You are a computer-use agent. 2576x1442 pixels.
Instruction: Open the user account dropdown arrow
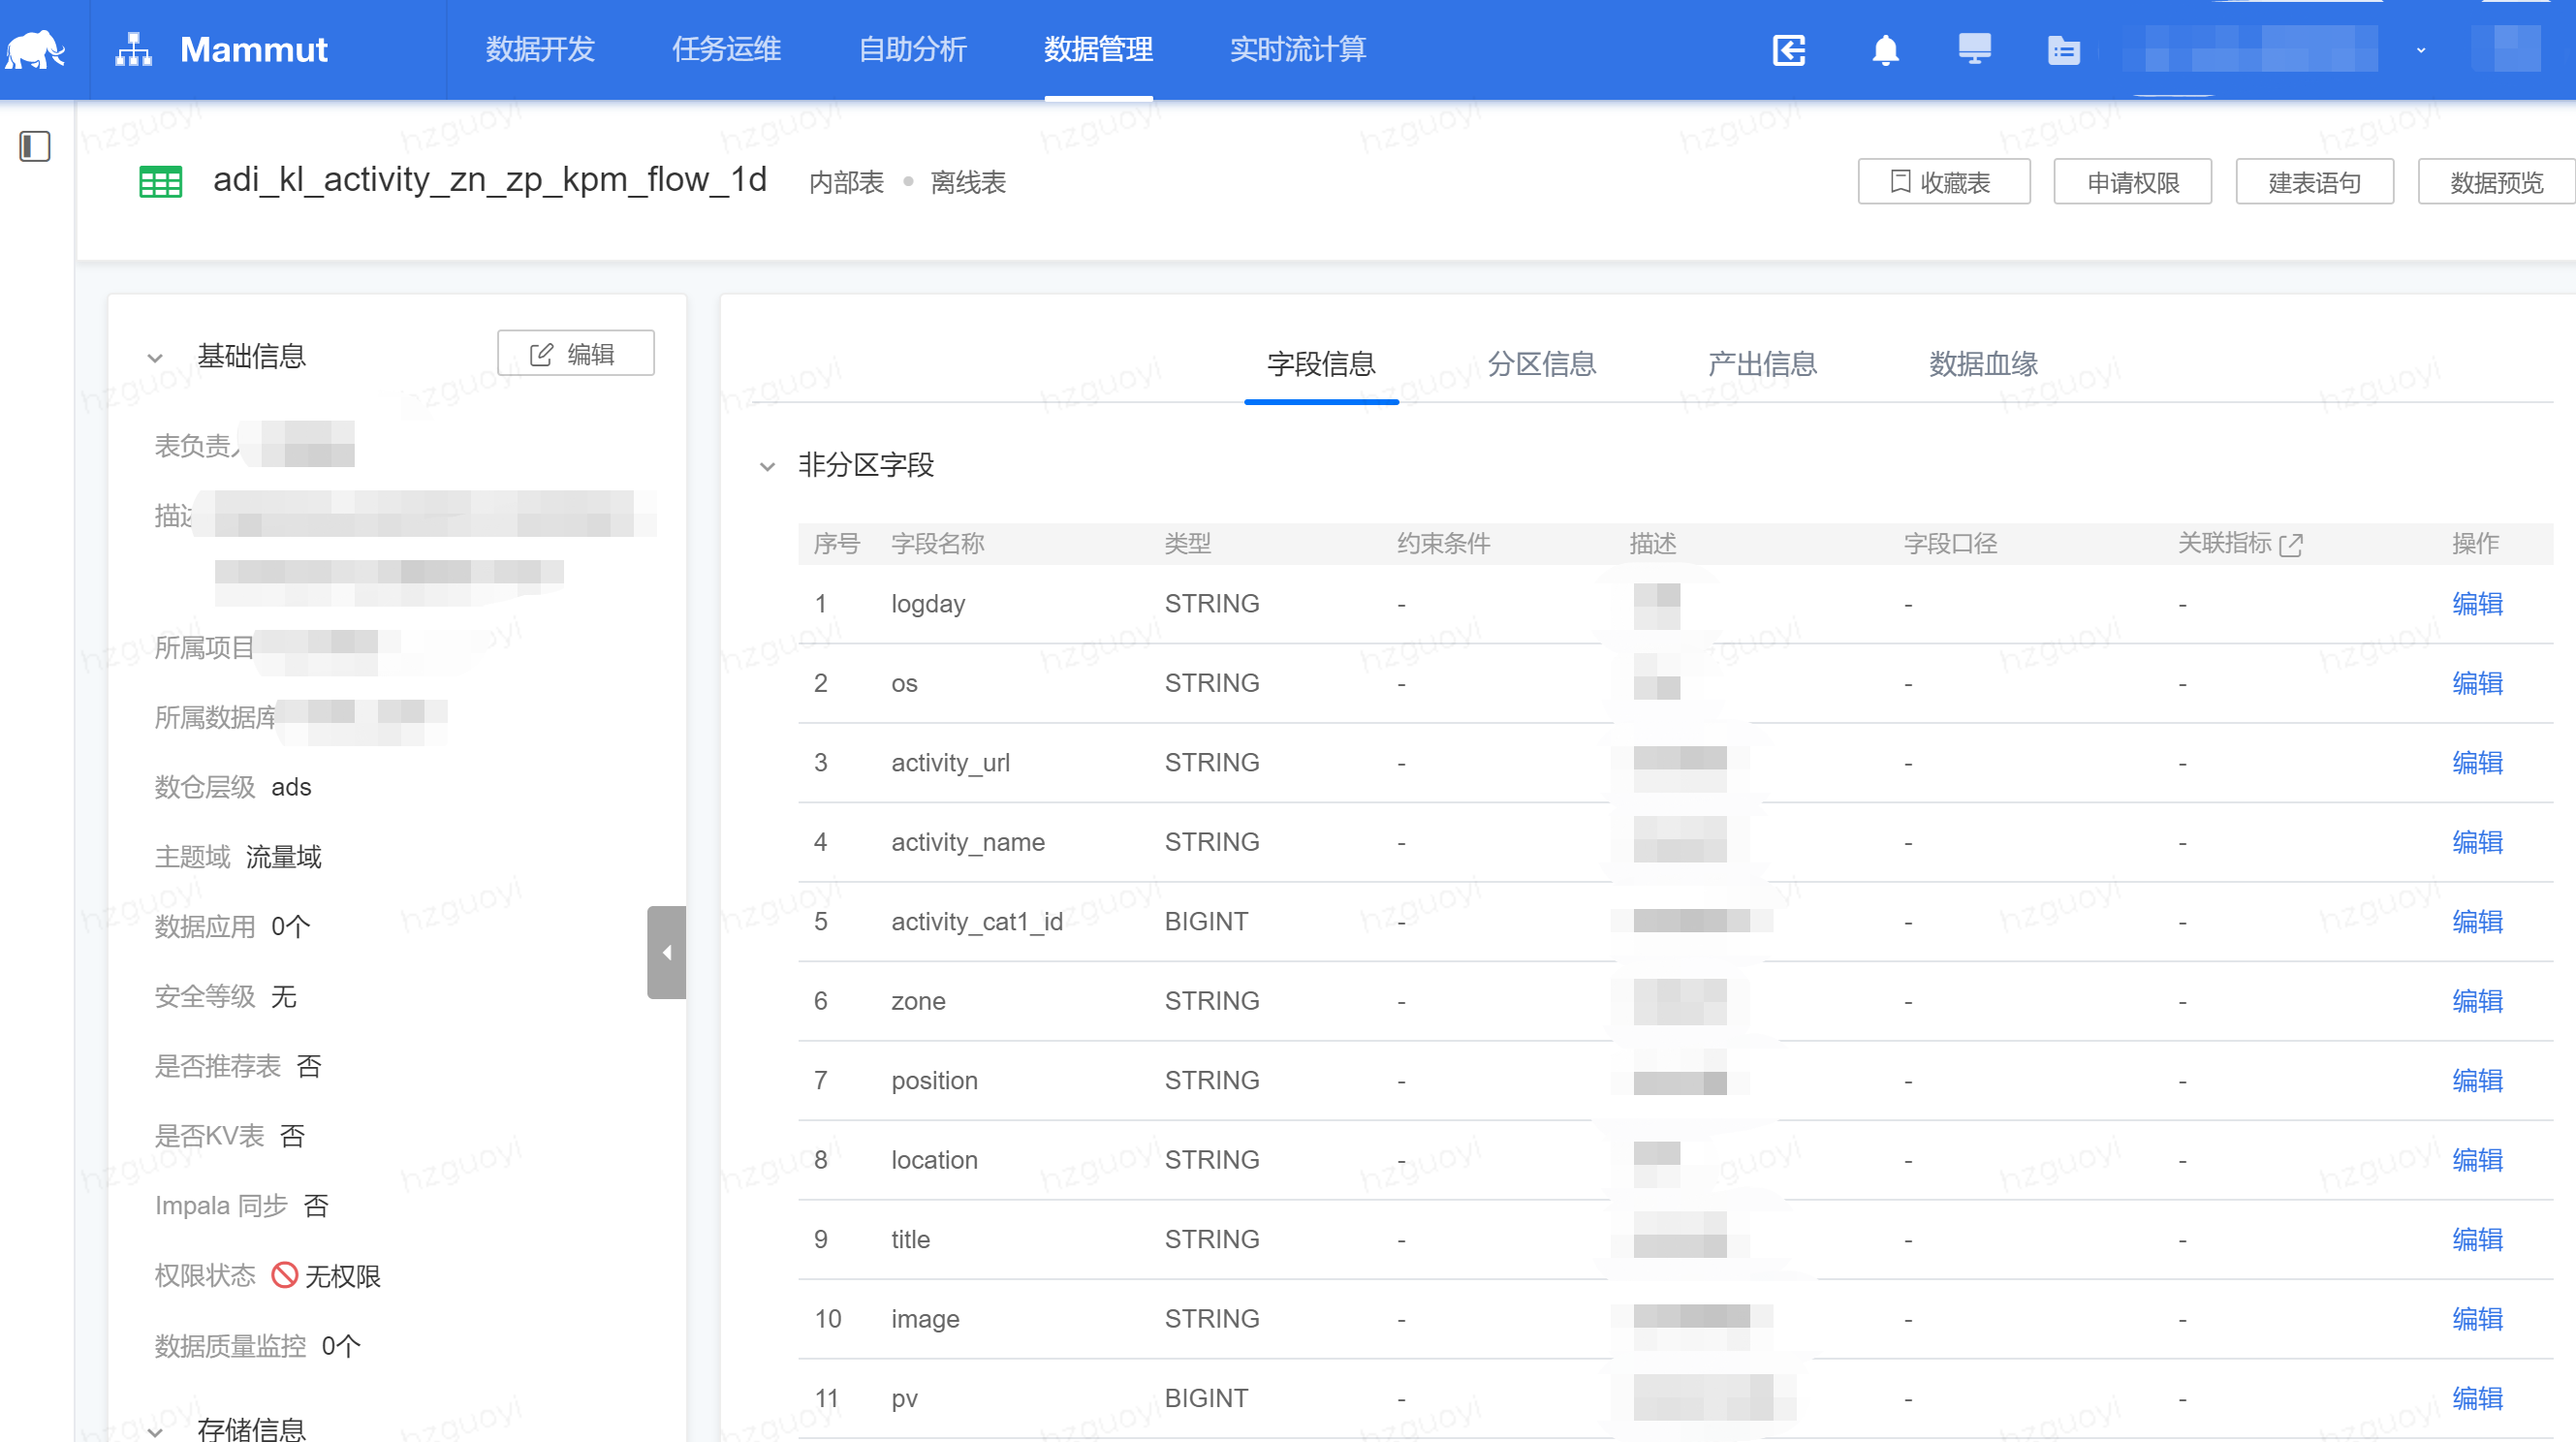[x=2420, y=50]
